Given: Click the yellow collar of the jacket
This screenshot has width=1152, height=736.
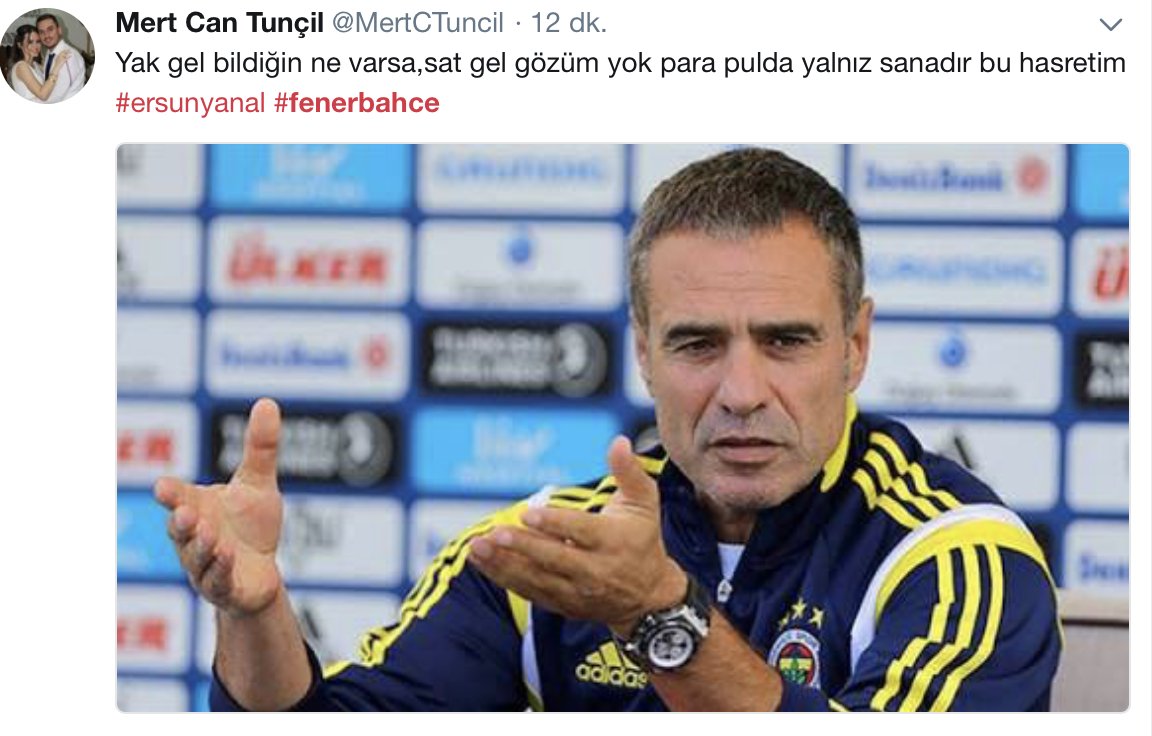Looking at the screenshot, I should [x=838, y=448].
